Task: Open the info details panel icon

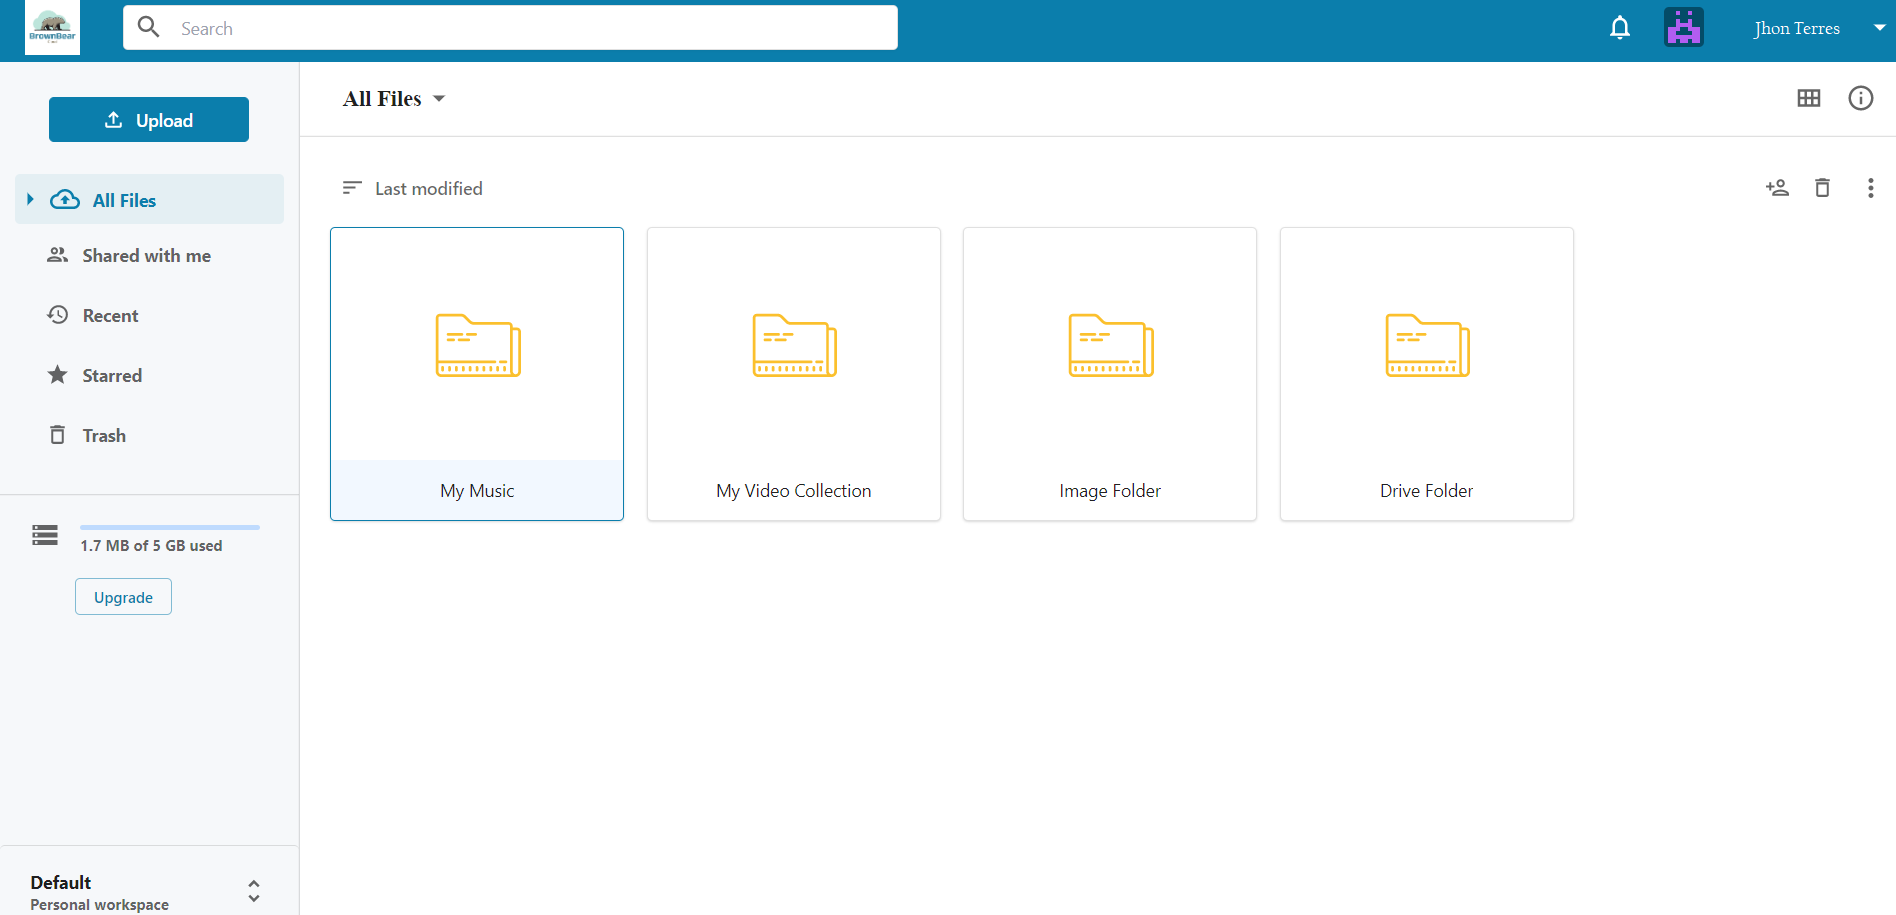Action: 1861,98
